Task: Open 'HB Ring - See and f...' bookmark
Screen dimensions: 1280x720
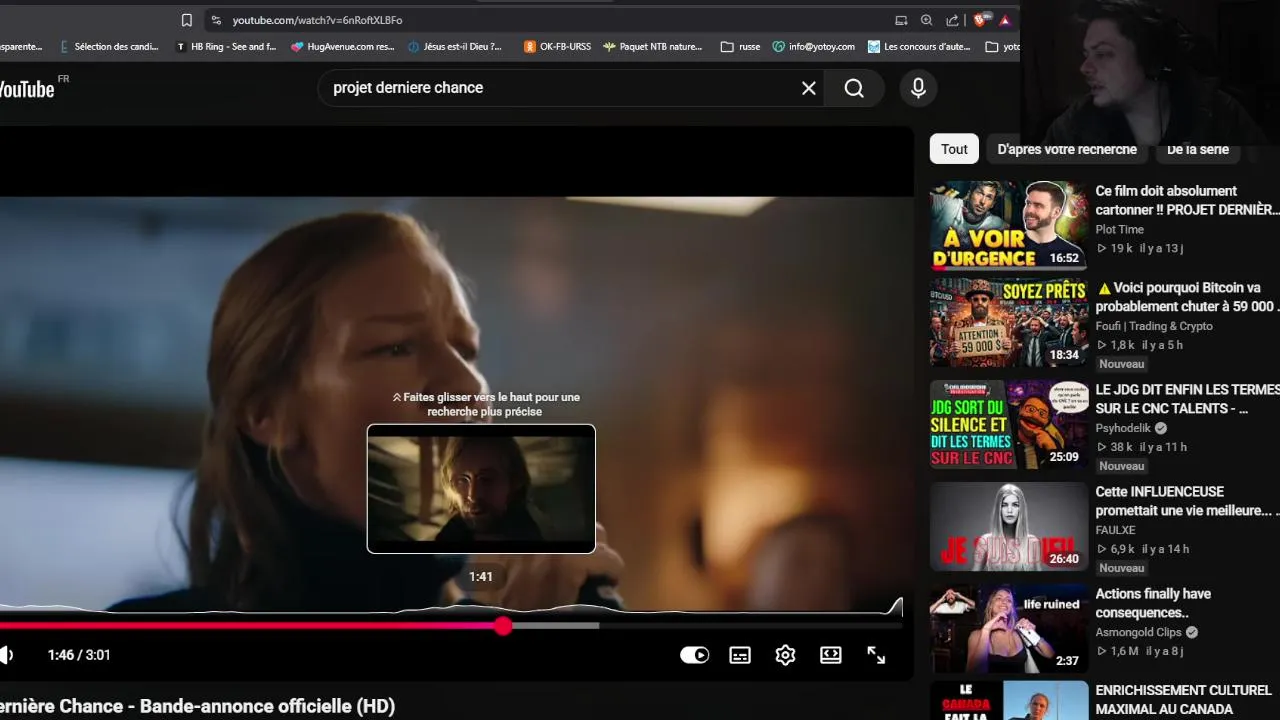Action: (226, 47)
